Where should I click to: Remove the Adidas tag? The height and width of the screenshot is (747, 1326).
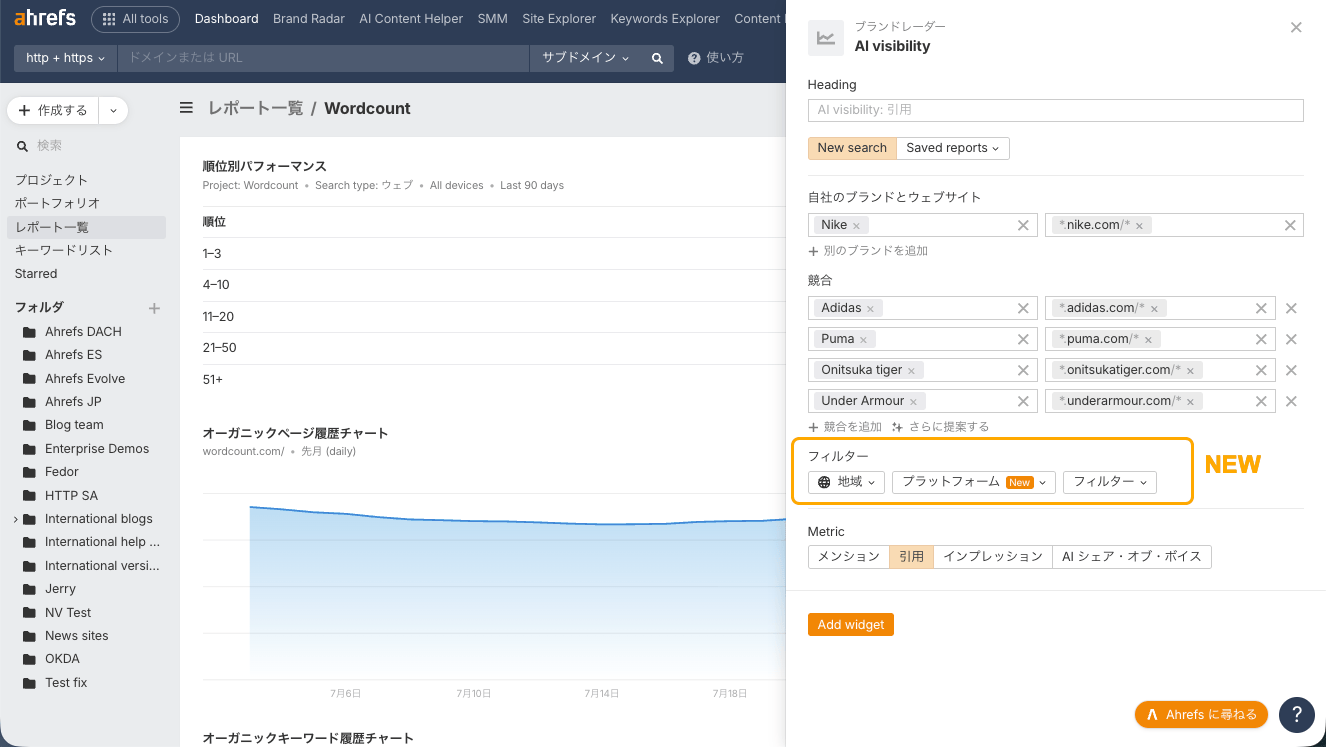tap(870, 309)
